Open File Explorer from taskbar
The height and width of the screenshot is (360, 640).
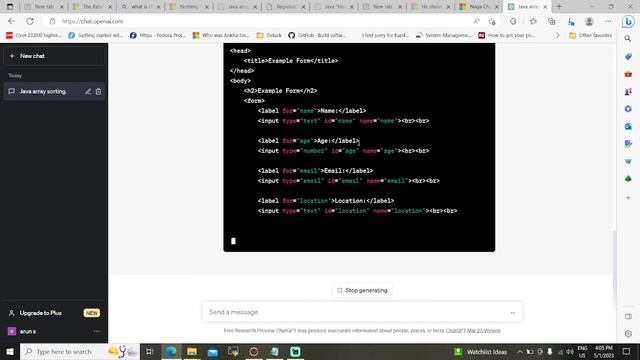click(x=192, y=351)
